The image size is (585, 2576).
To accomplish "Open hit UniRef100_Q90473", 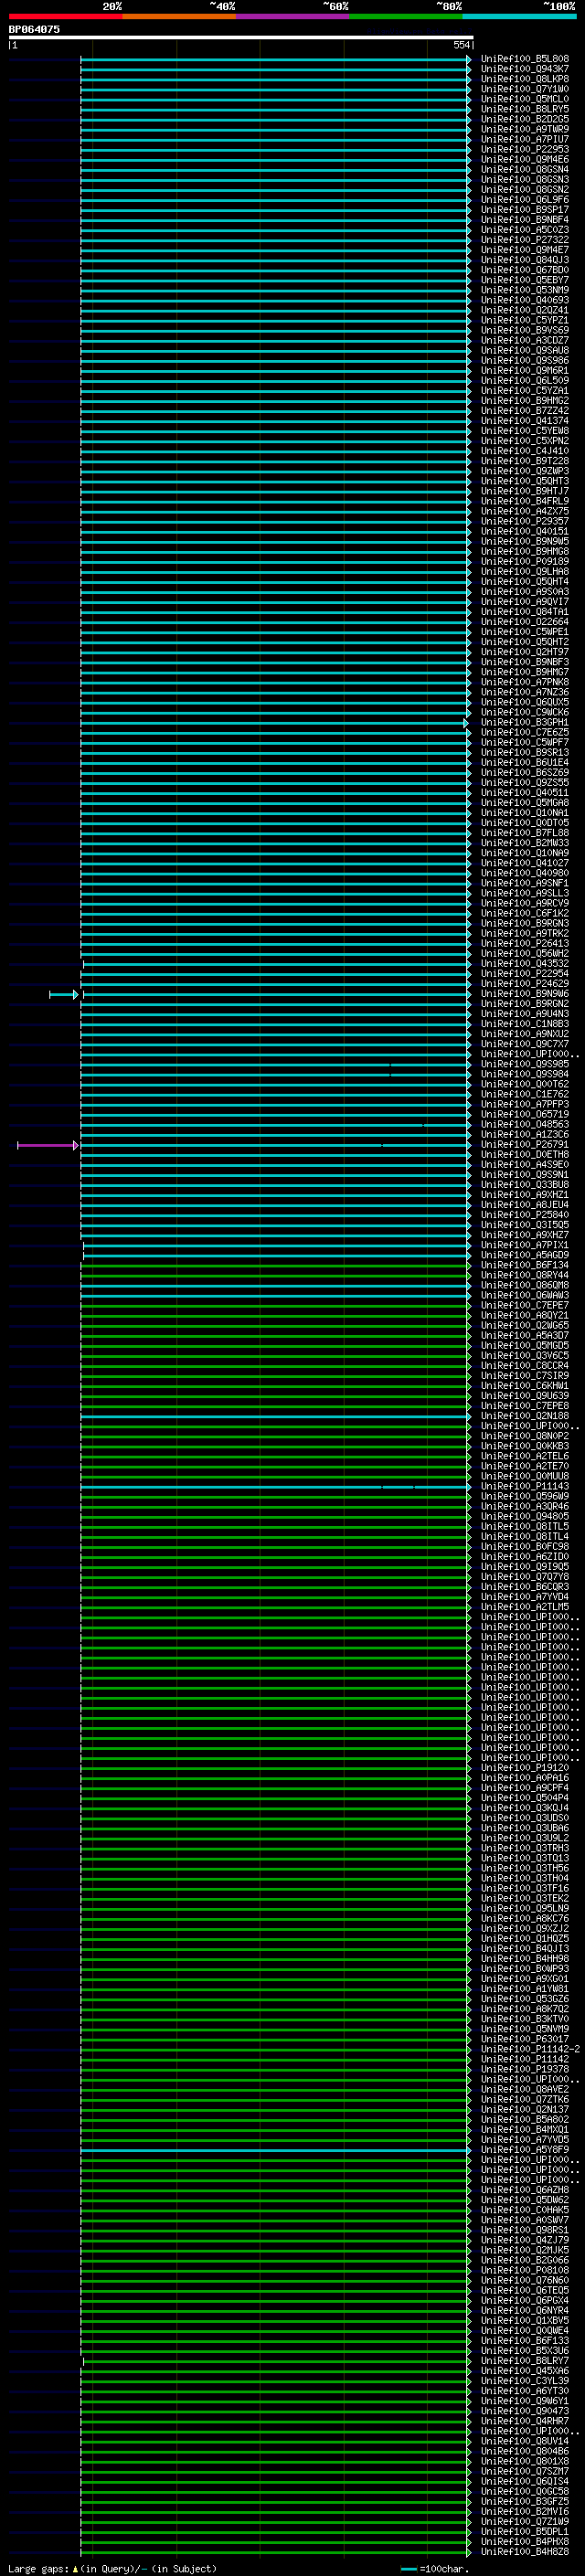I will click(525, 2411).
